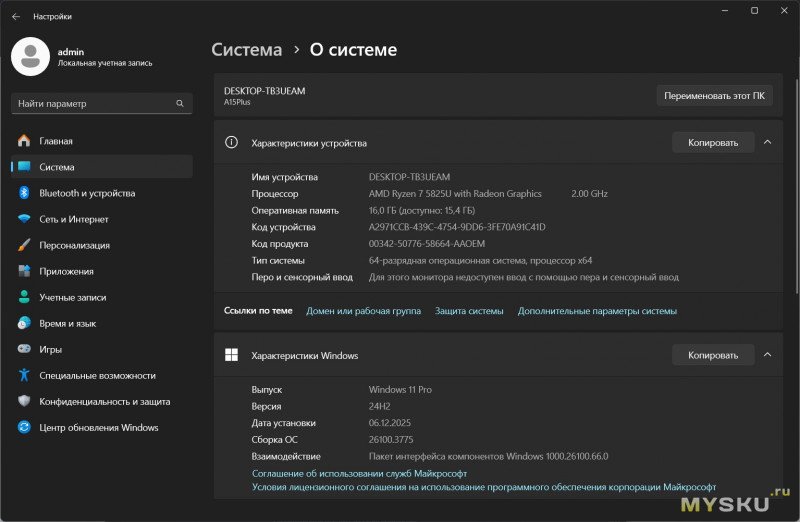
Task: Click the Персонализация brush icon
Action: point(24,245)
